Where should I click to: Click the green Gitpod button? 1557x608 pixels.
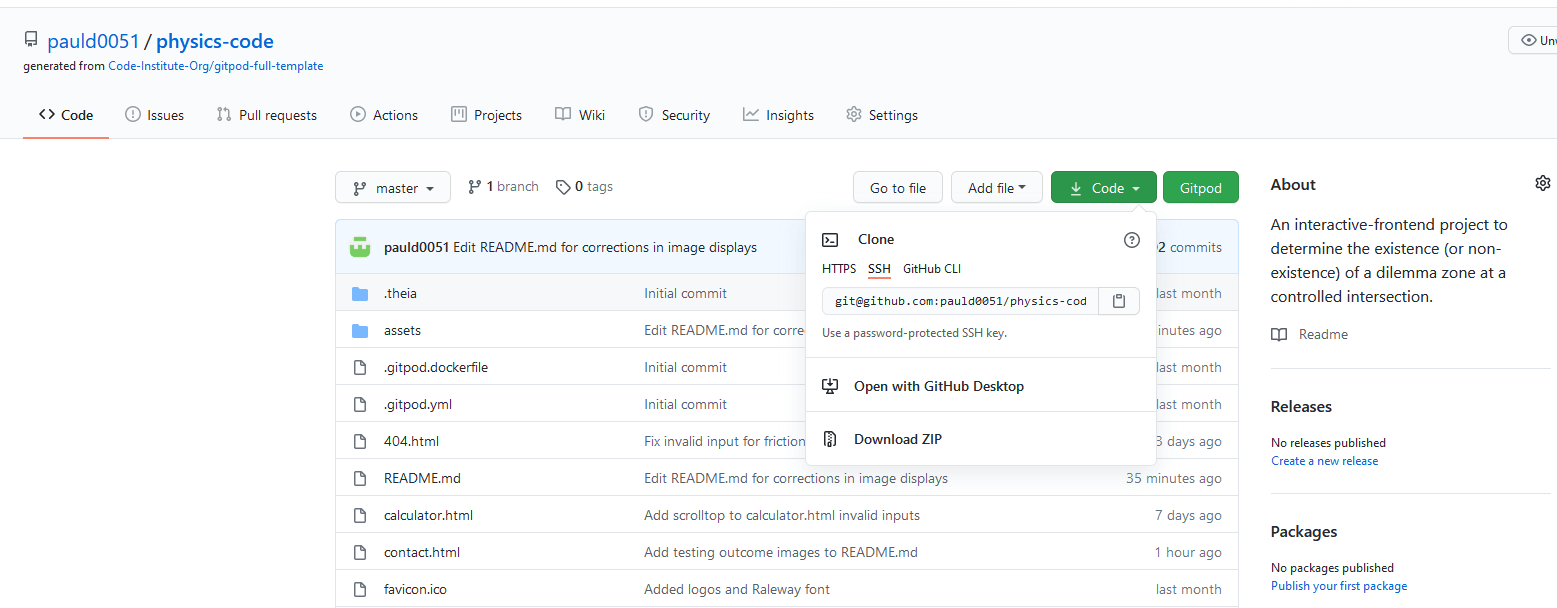(x=1201, y=188)
